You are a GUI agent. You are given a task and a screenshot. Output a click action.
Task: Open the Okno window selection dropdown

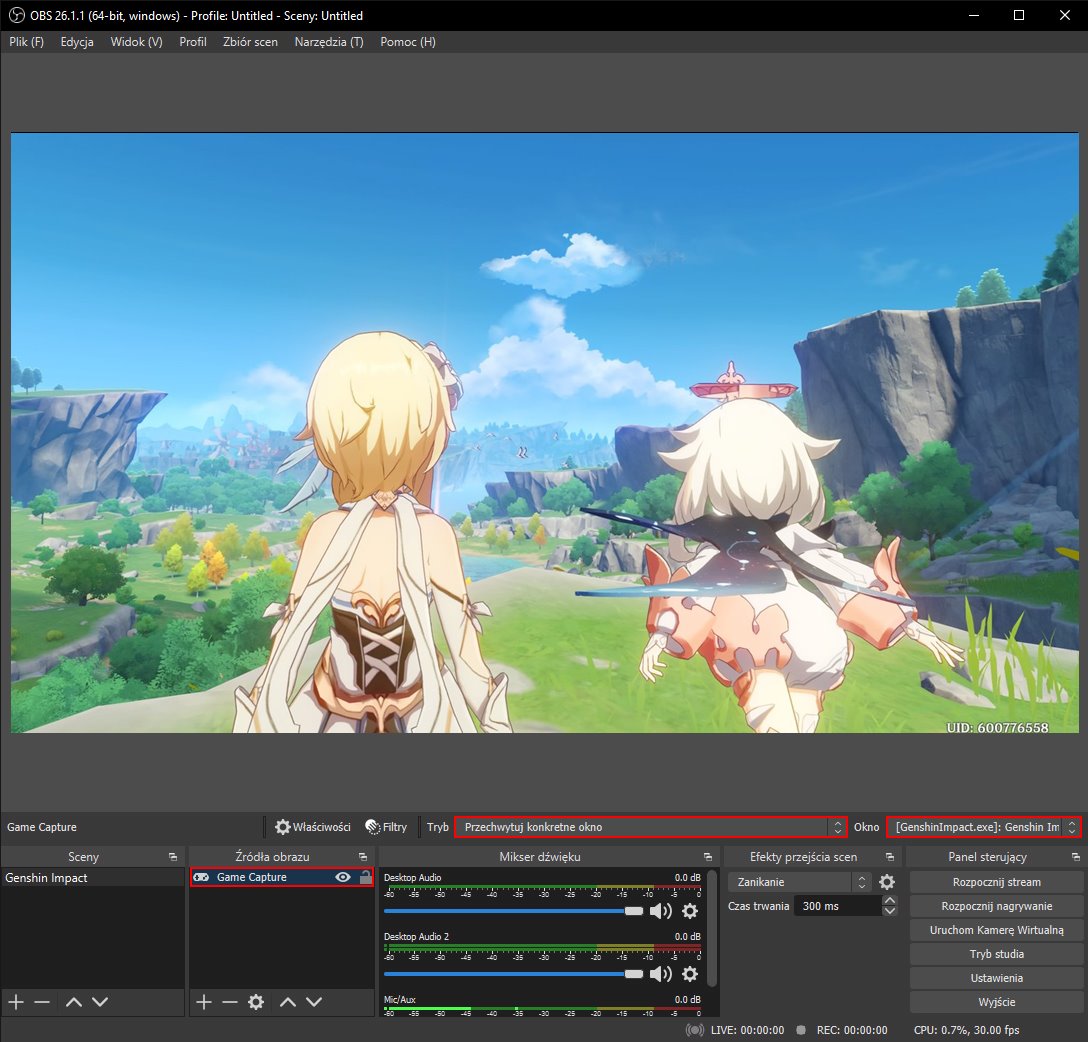984,827
